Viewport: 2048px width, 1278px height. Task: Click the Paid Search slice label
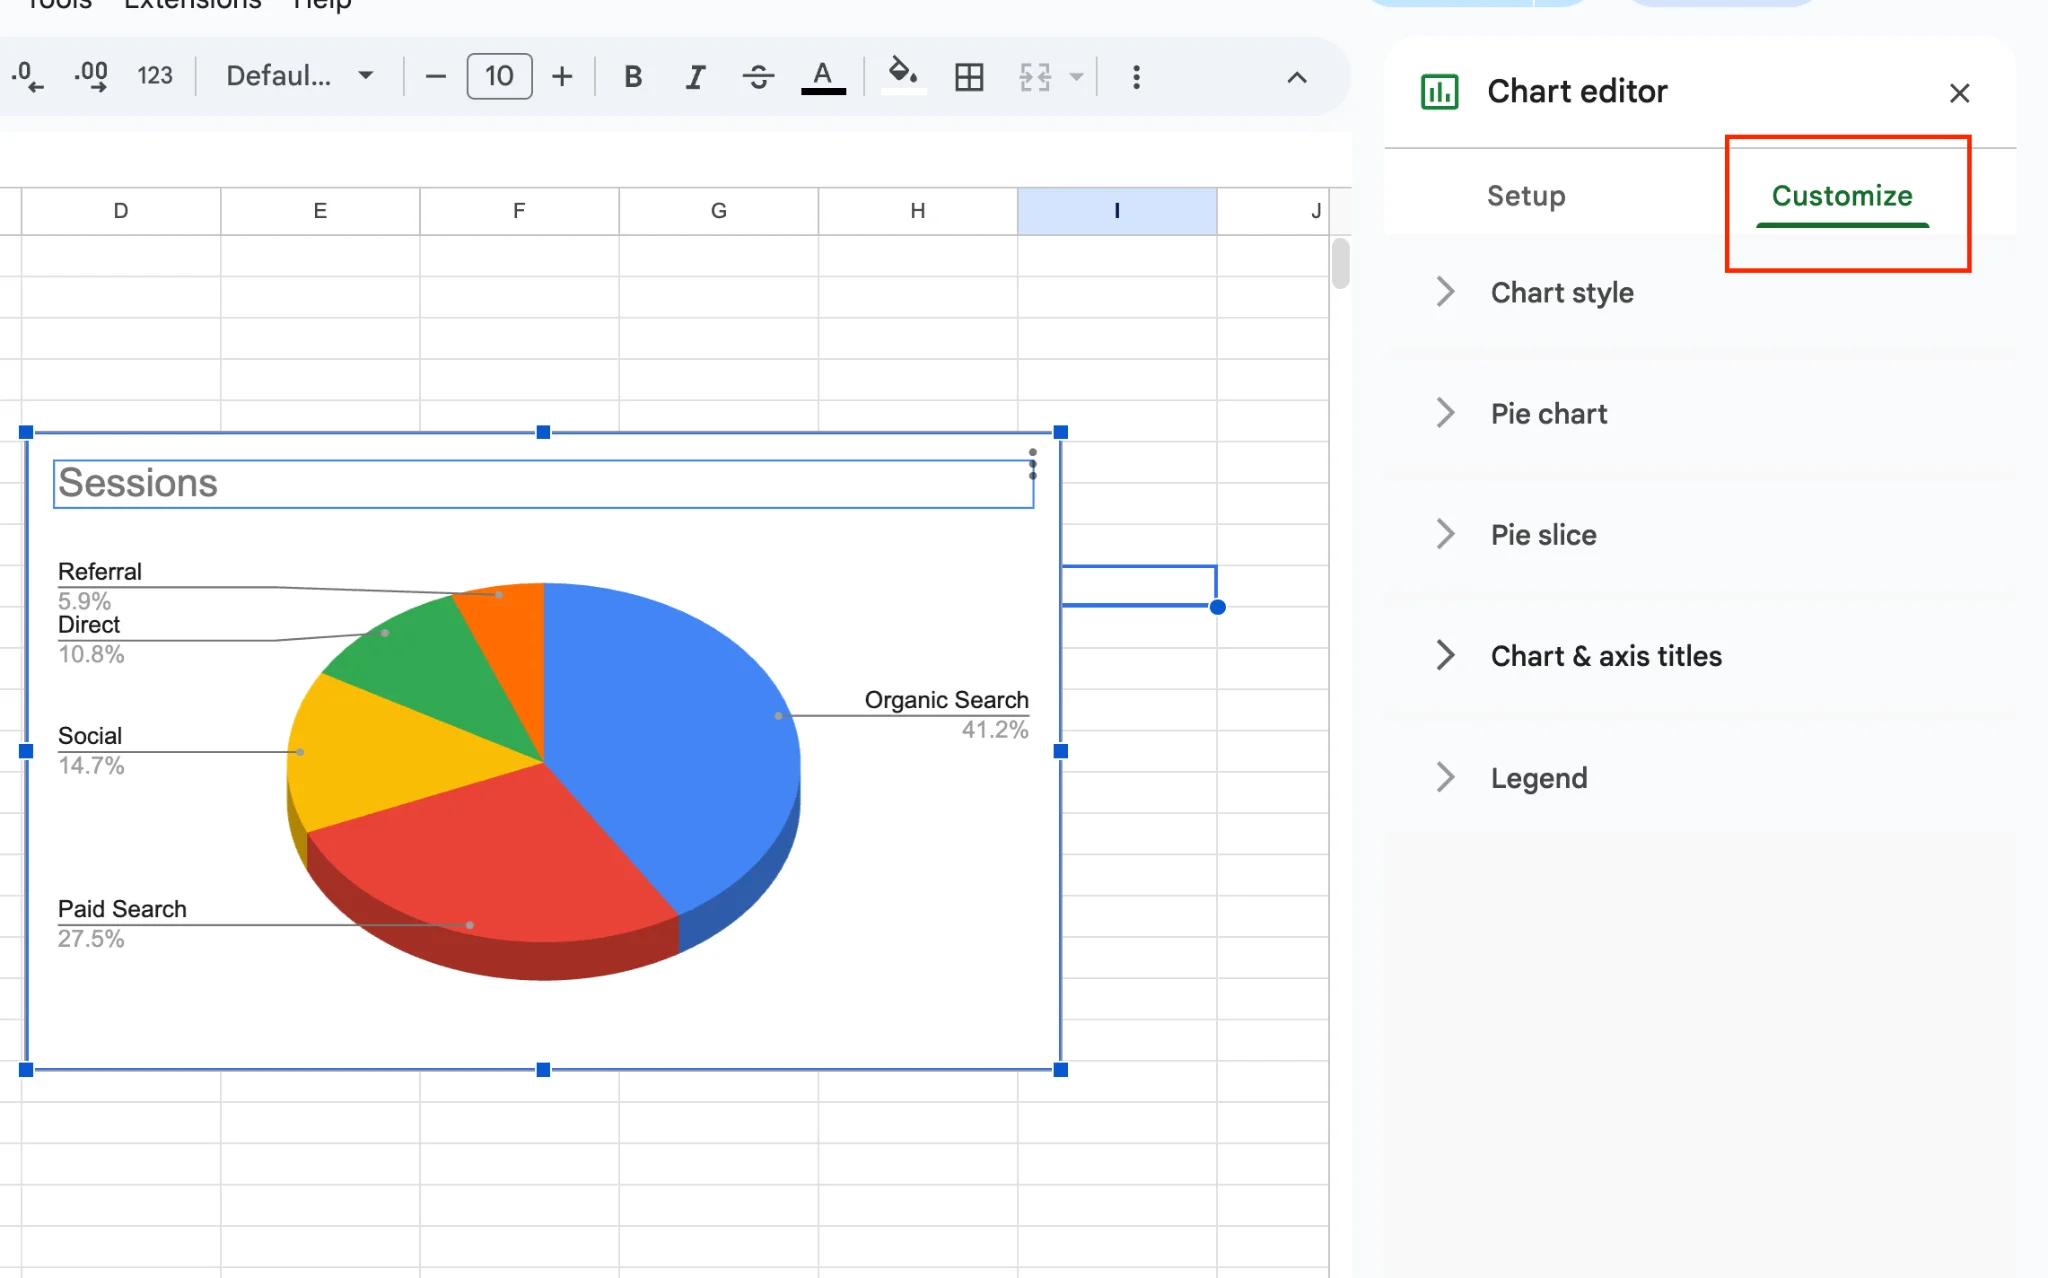click(x=122, y=909)
